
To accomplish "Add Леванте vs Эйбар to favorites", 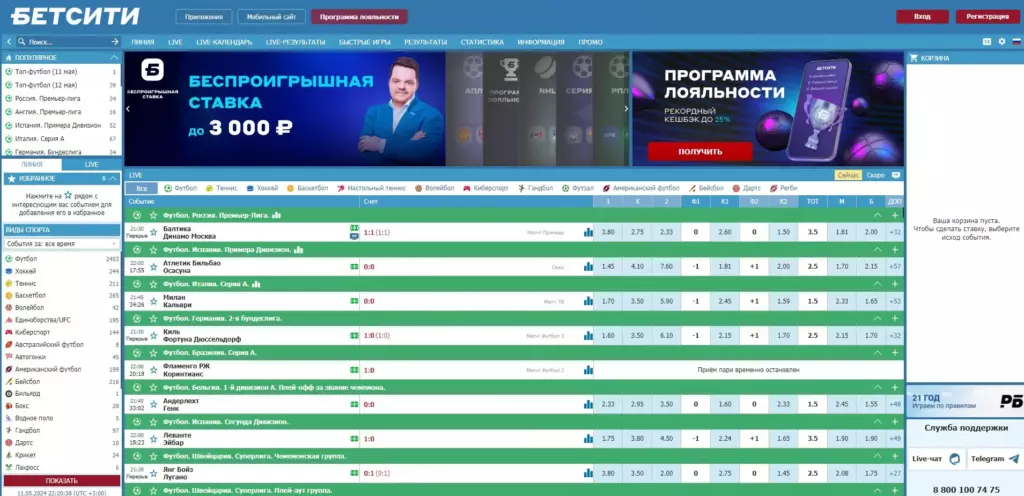I will (x=153, y=439).
